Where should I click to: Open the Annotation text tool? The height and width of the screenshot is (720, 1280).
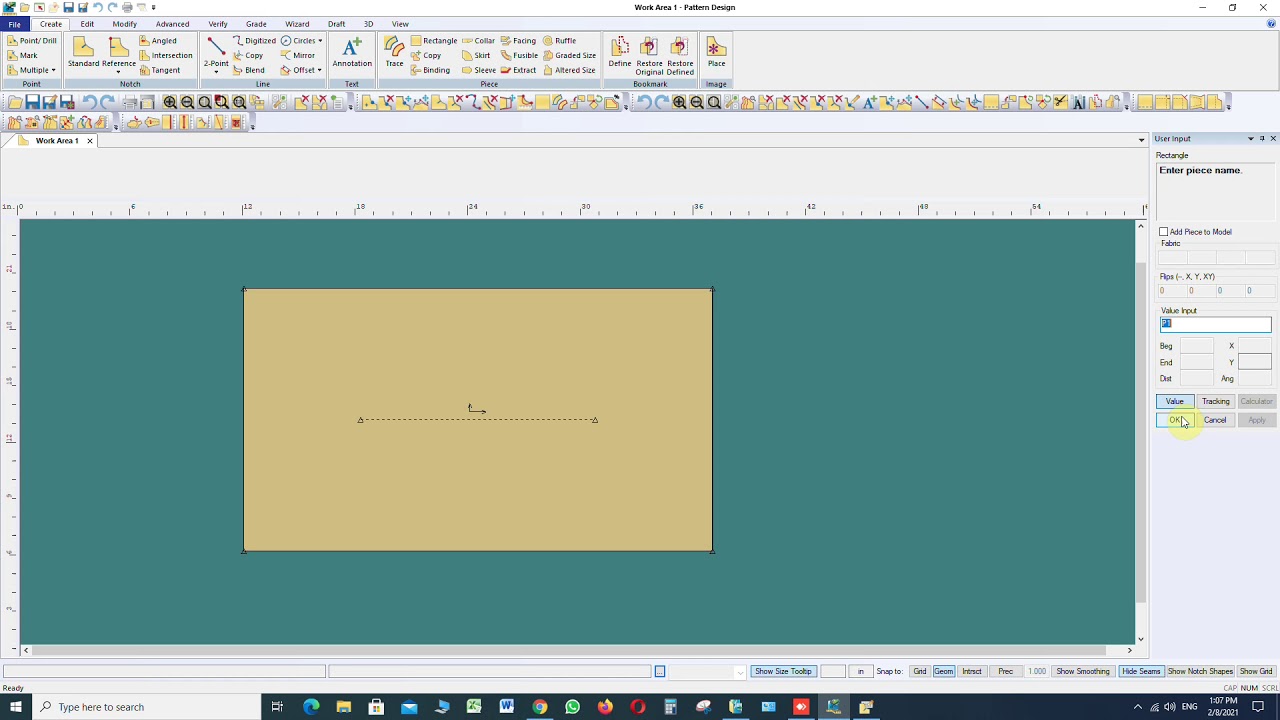pos(352,53)
